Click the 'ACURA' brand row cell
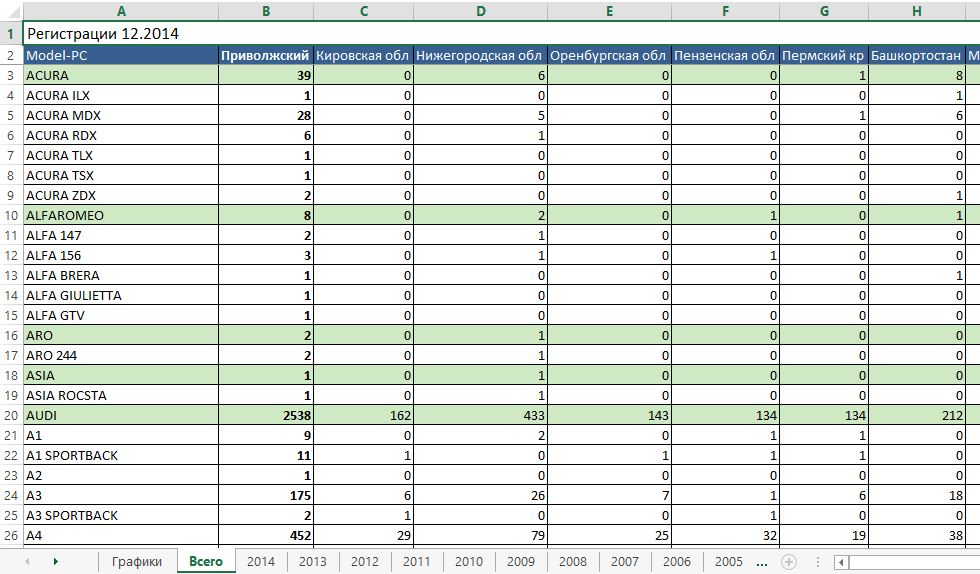980x574 pixels. (x=121, y=75)
